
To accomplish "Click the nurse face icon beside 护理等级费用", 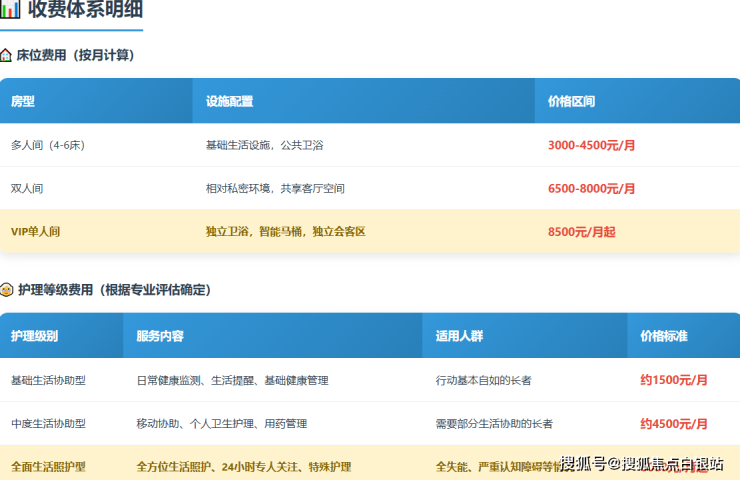I will coord(6,289).
